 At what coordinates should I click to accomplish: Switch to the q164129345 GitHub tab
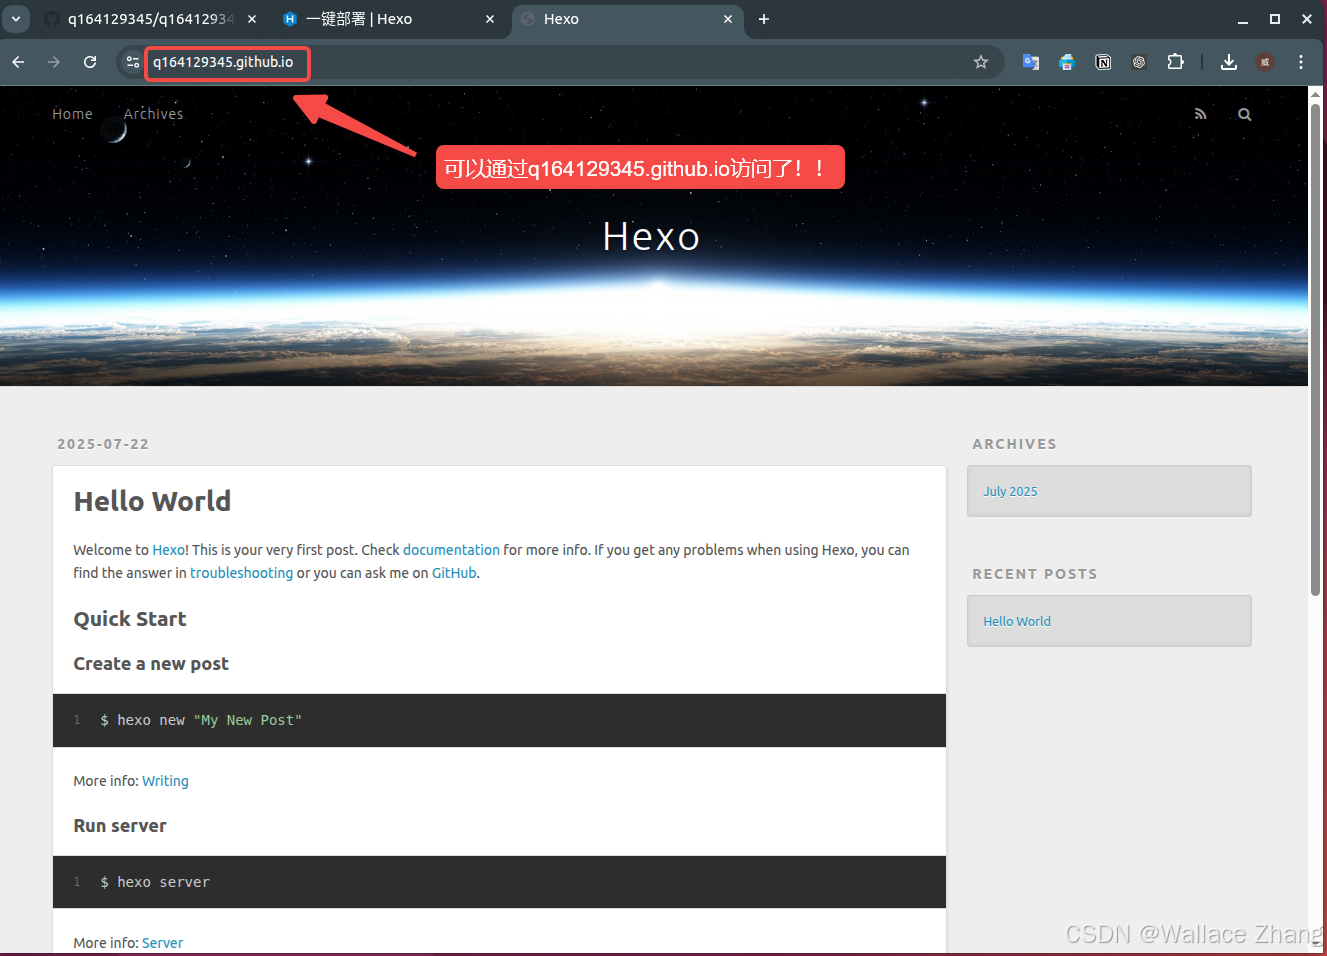(x=150, y=19)
